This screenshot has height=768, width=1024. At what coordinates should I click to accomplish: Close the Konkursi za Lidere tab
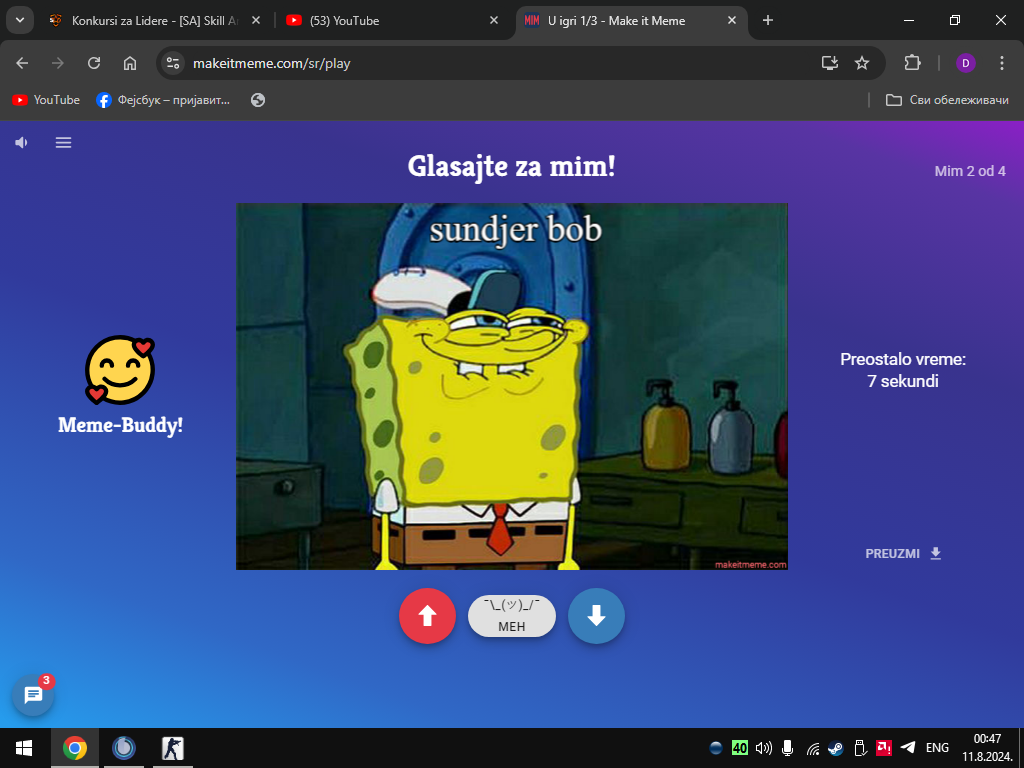(256, 20)
